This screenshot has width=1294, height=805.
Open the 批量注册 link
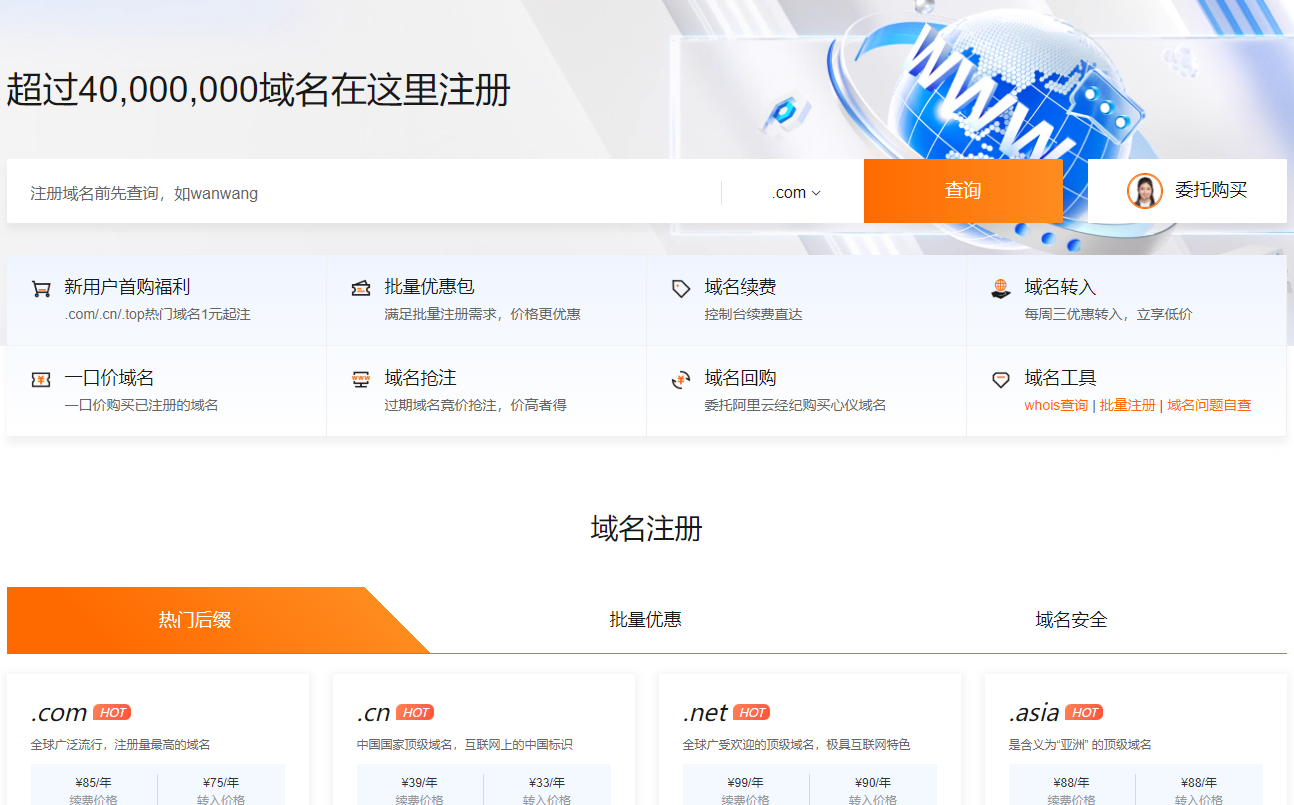(1128, 406)
